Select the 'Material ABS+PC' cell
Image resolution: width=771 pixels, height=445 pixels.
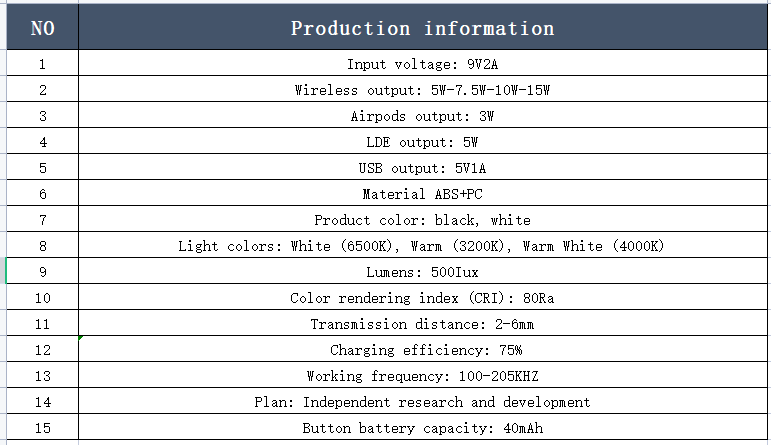pos(423,193)
